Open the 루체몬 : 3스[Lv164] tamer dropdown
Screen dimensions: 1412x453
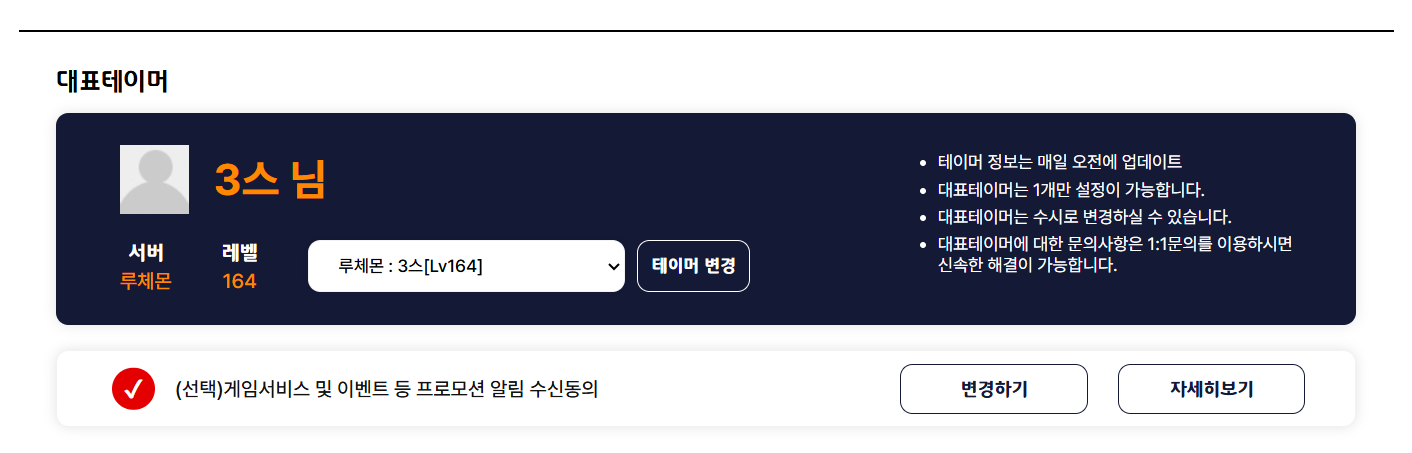466,266
